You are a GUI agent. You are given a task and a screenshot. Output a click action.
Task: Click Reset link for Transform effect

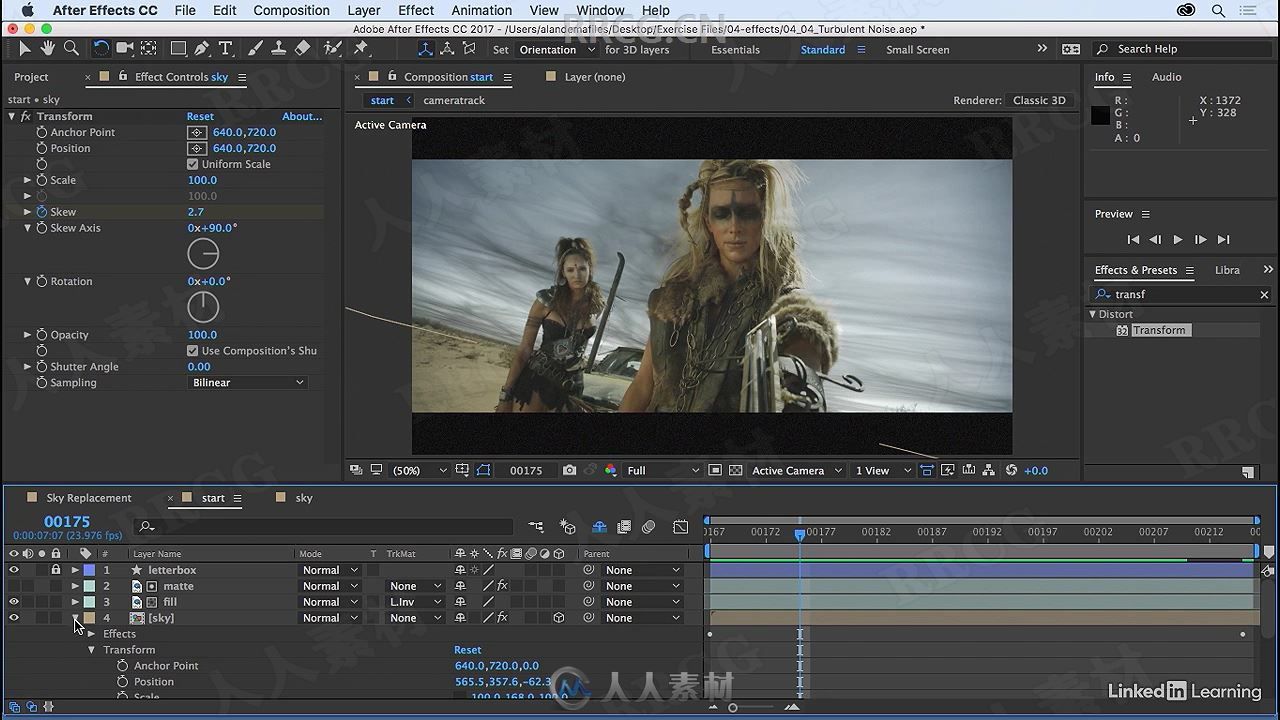tap(200, 116)
